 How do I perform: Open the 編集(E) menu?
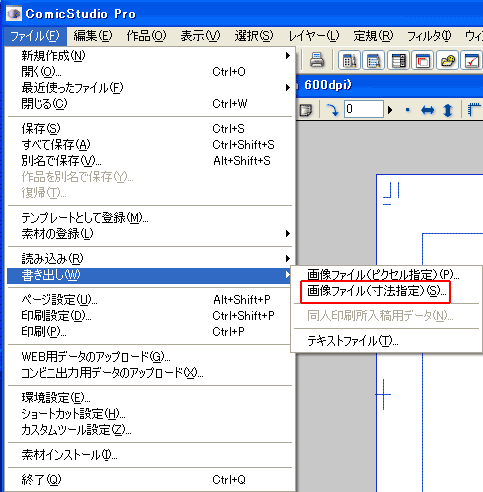[93, 36]
